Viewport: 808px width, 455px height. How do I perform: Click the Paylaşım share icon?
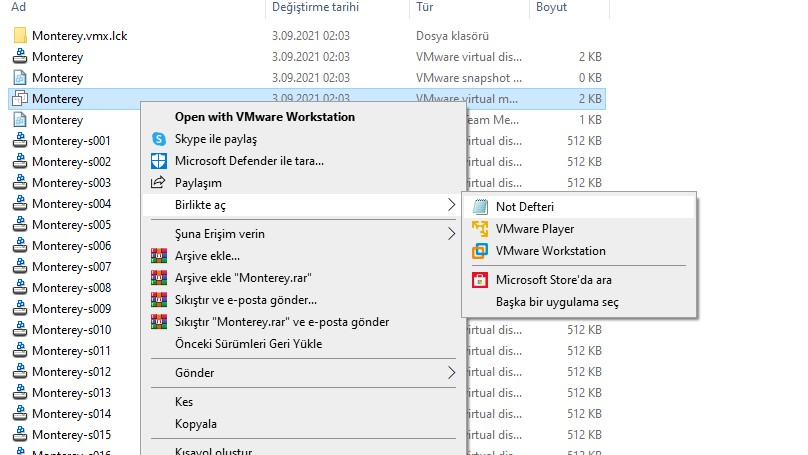pyautogui.click(x=158, y=182)
